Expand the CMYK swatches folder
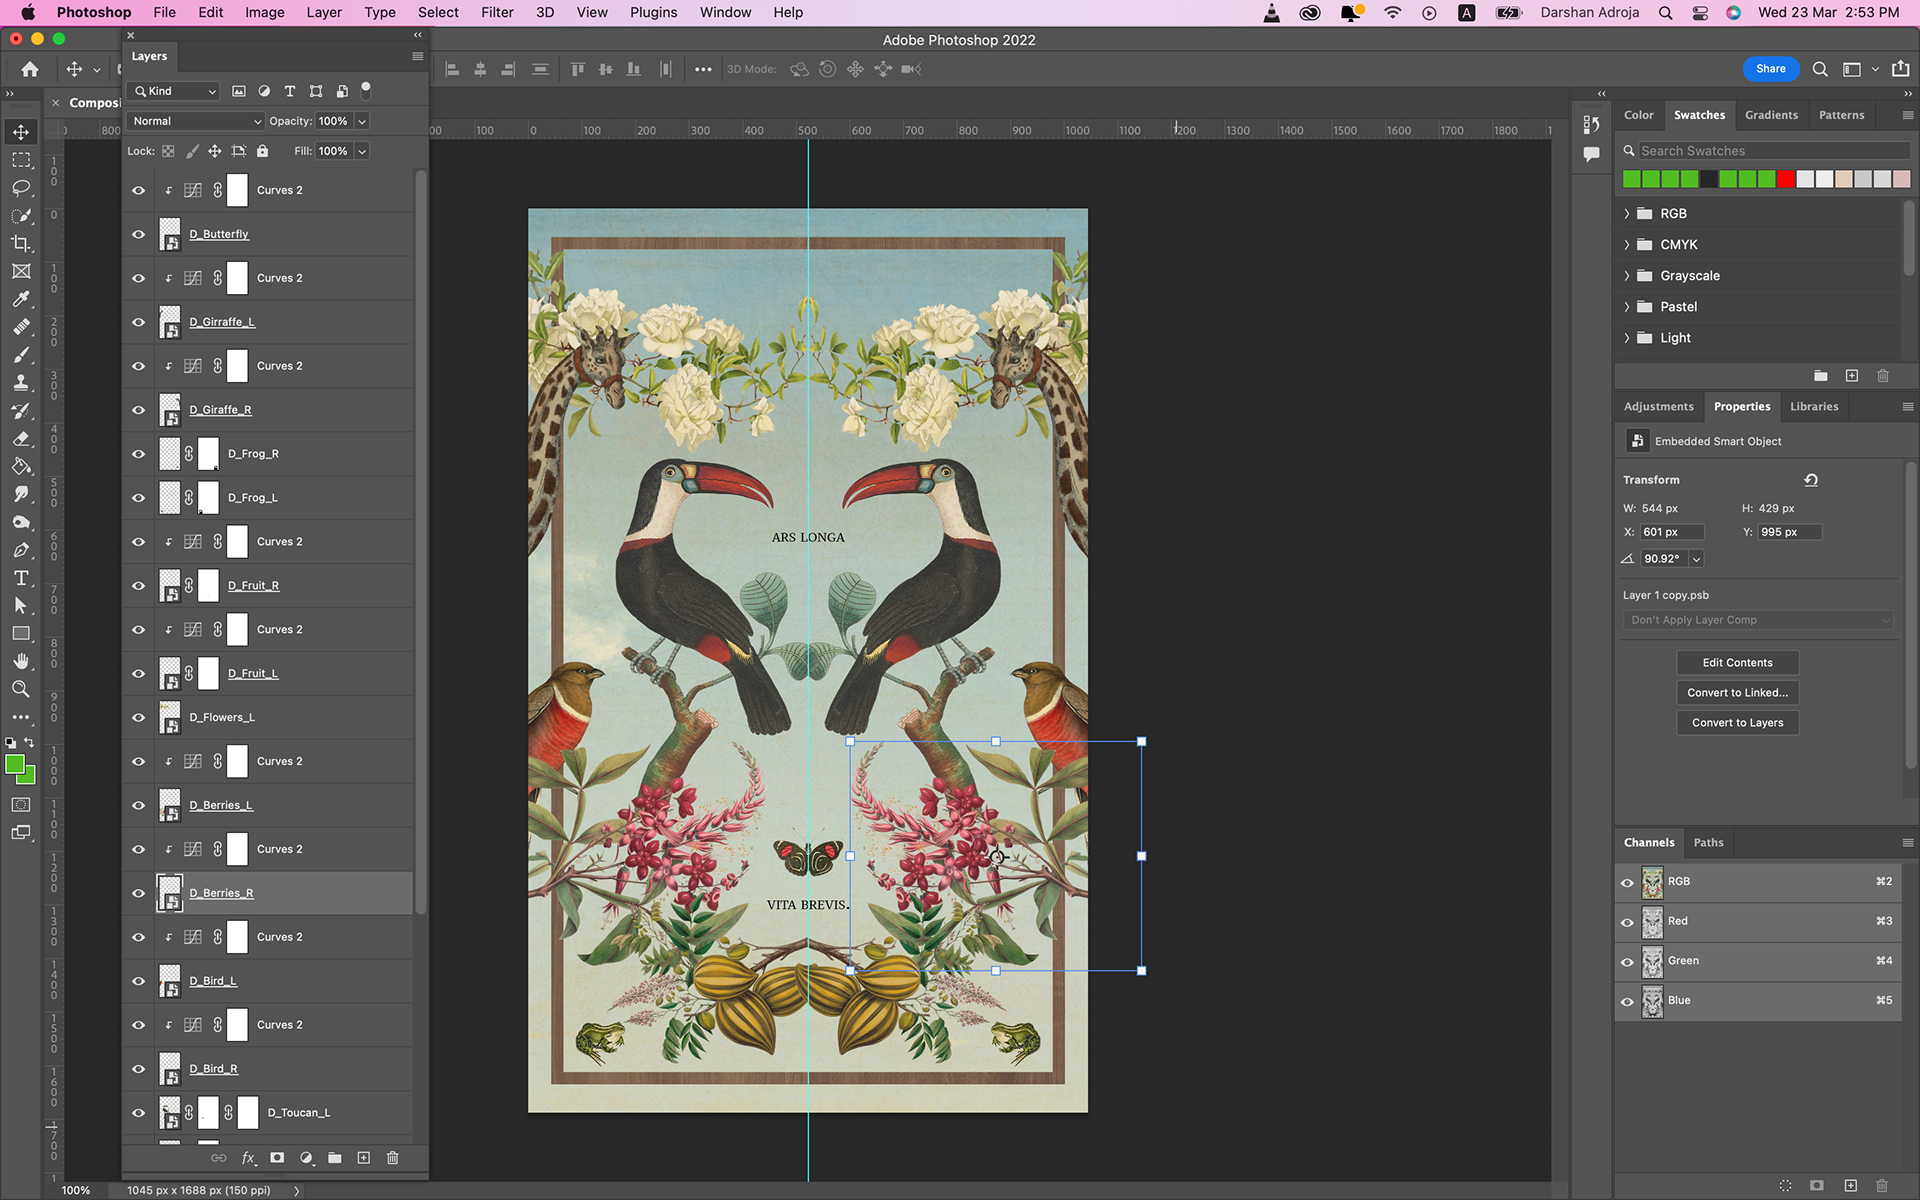The width and height of the screenshot is (1920, 1200). (x=1627, y=245)
